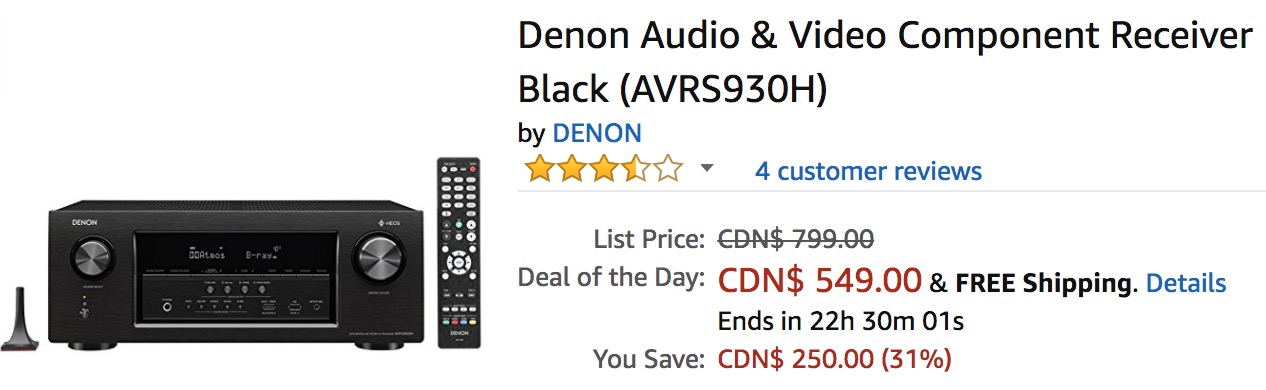Screen dimensions: 1266x390
Task: Click the first gold rating star
Action: [540, 169]
